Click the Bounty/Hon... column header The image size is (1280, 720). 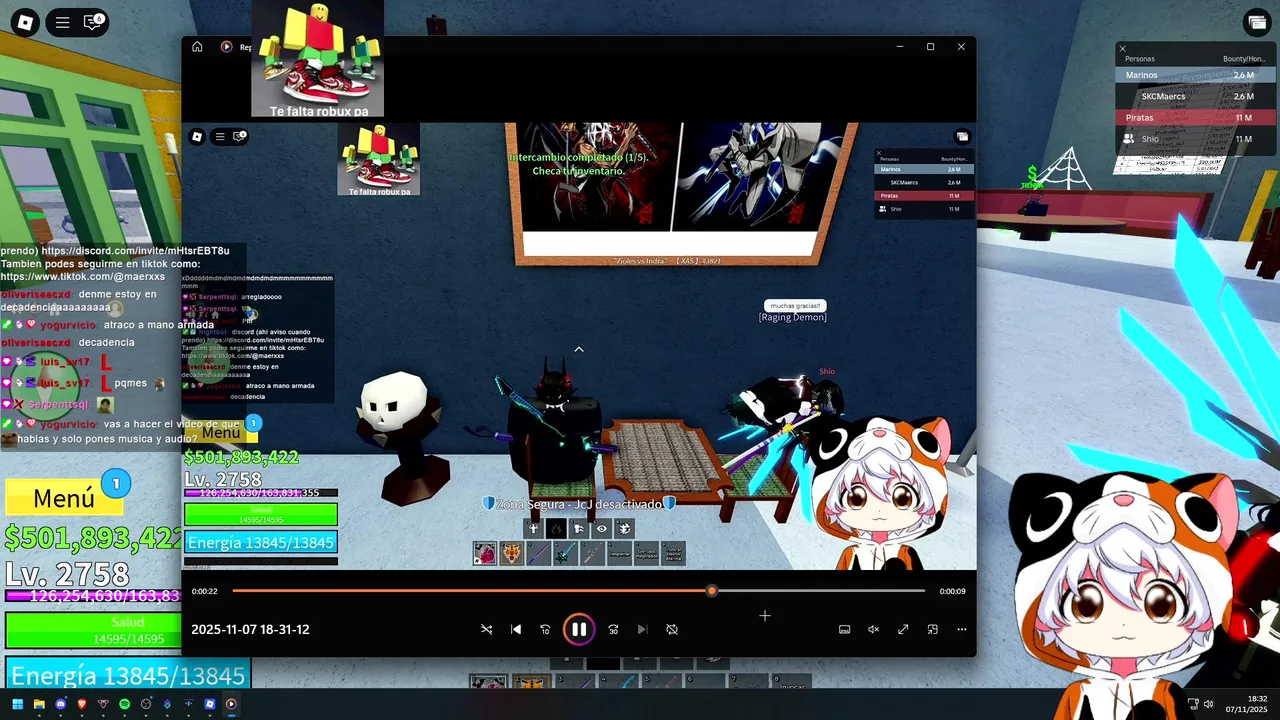tap(1242, 59)
